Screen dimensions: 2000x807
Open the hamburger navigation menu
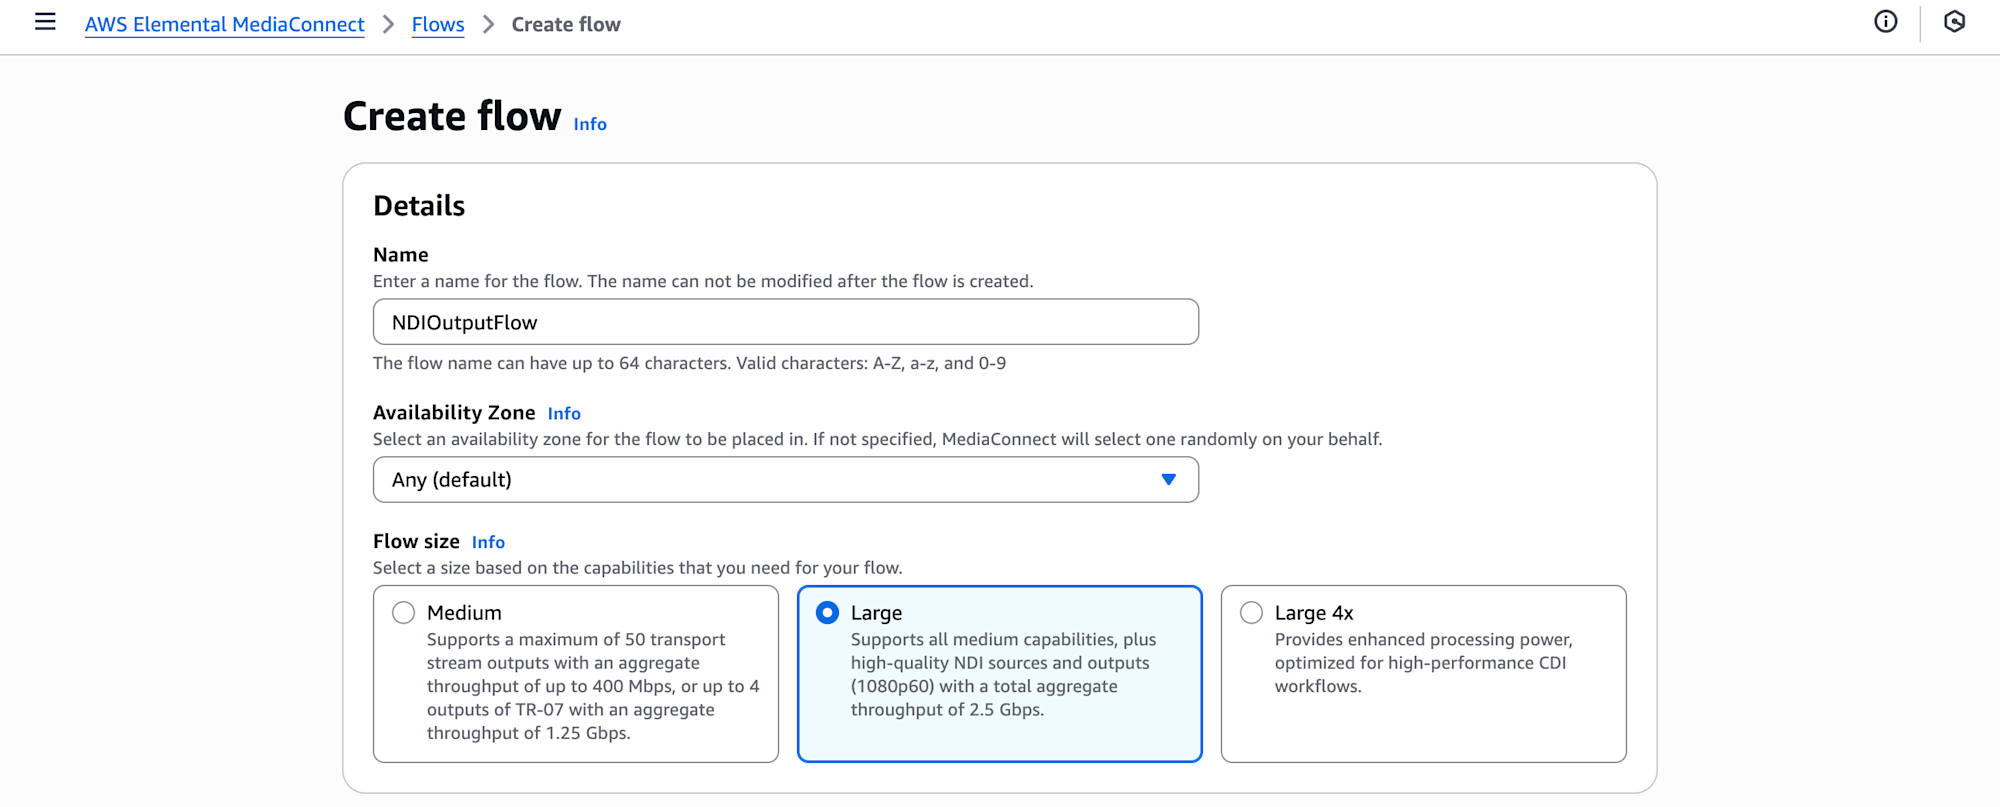point(45,22)
